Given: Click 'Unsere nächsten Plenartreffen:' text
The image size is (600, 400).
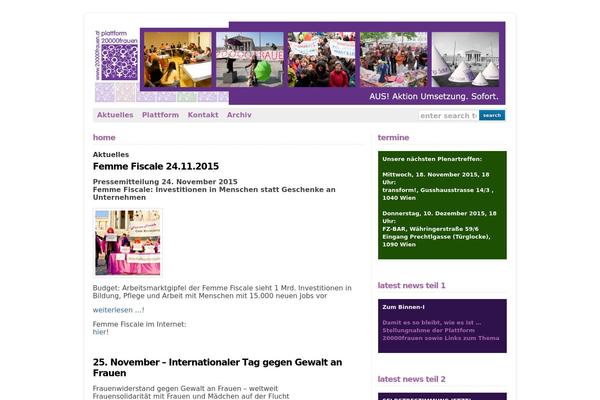Looking at the screenshot, I should (x=432, y=159).
